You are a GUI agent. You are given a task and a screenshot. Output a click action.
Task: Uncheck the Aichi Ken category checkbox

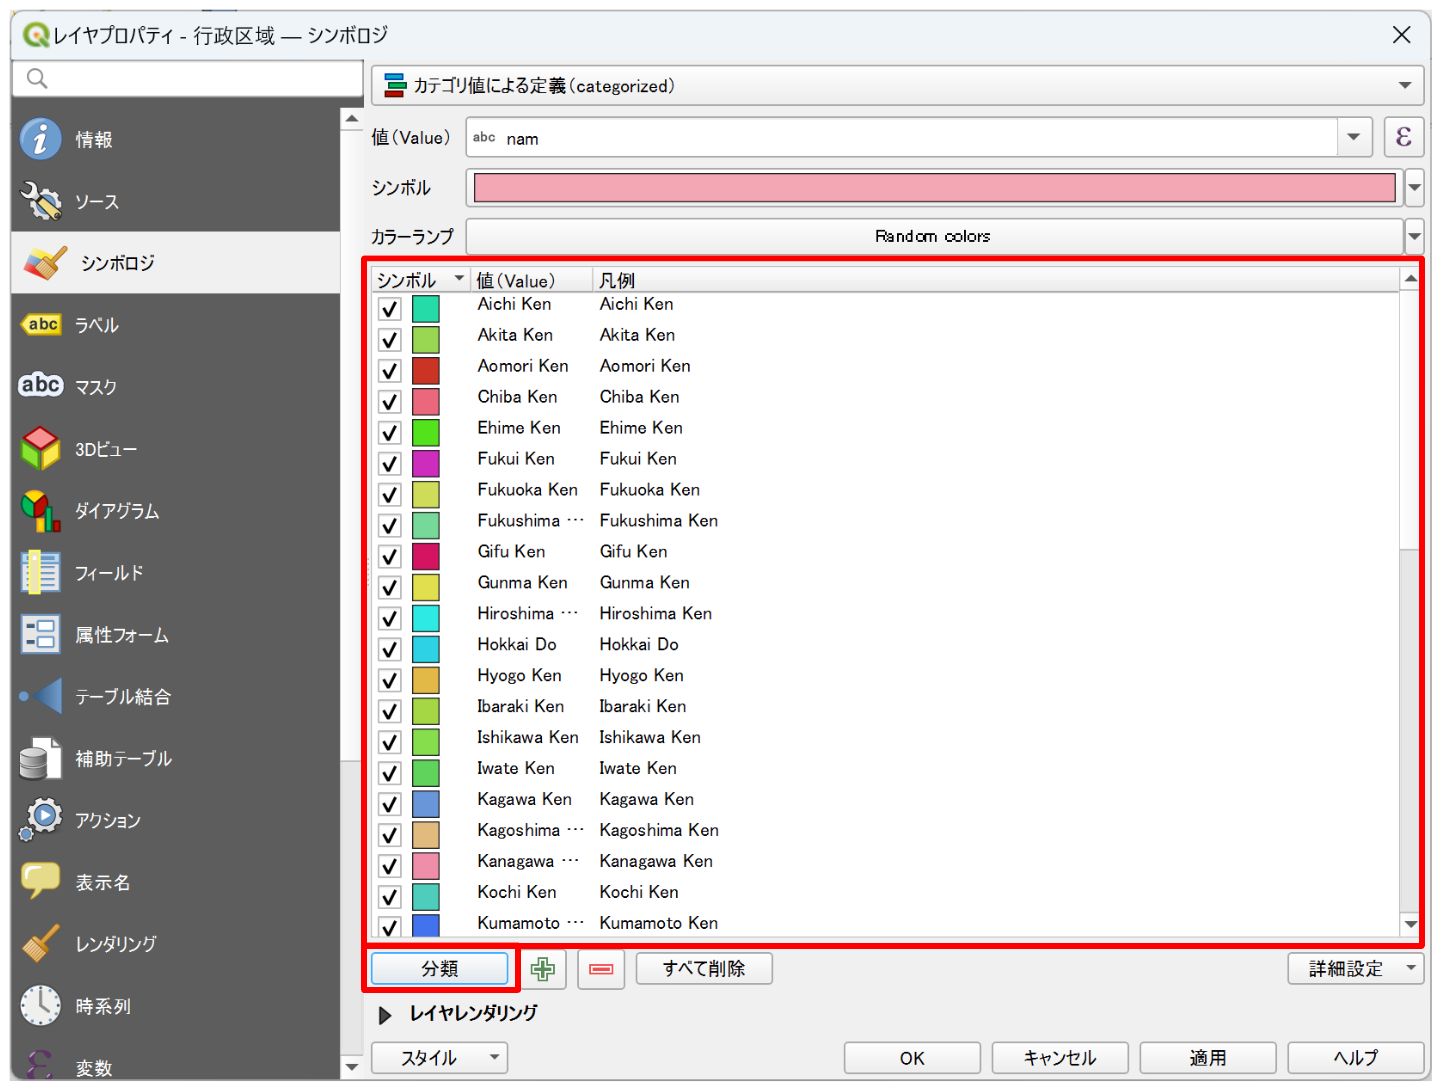click(390, 309)
